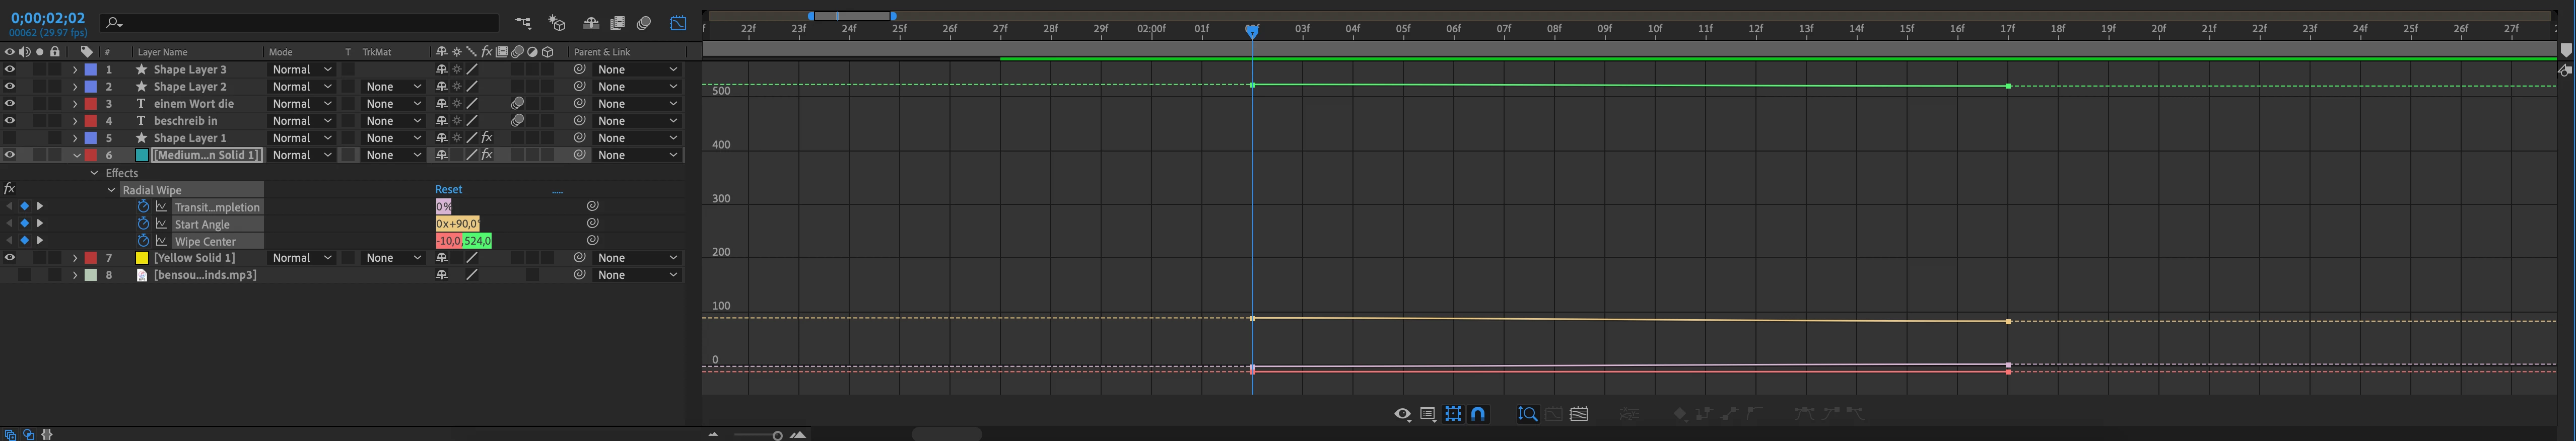Hide Yellow Solid 1 layer eye
2576x441 pixels.
(10, 258)
